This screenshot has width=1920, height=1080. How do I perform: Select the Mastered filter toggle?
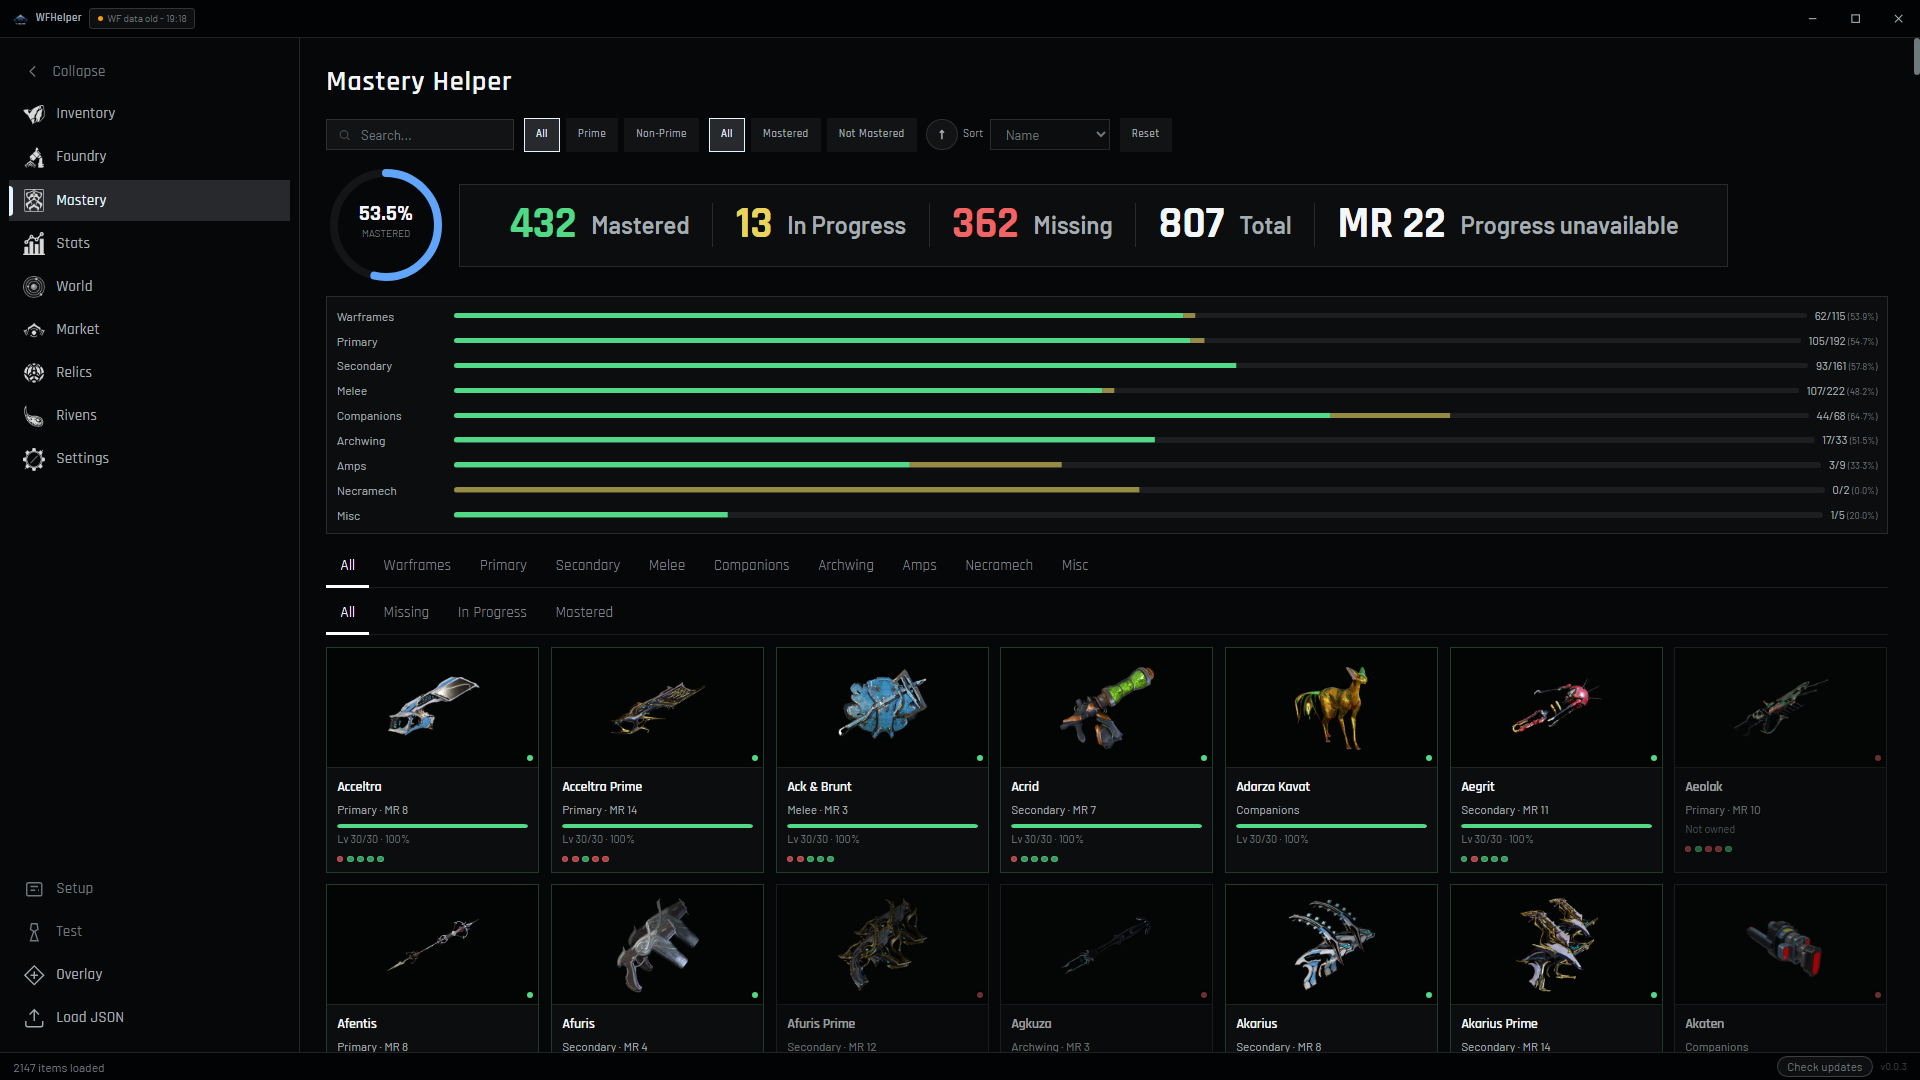tap(785, 134)
